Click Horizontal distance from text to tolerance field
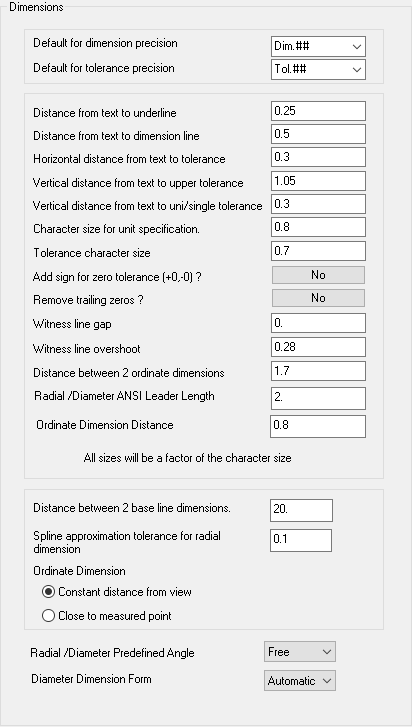The image size is (412, 727). coord(318,157)
